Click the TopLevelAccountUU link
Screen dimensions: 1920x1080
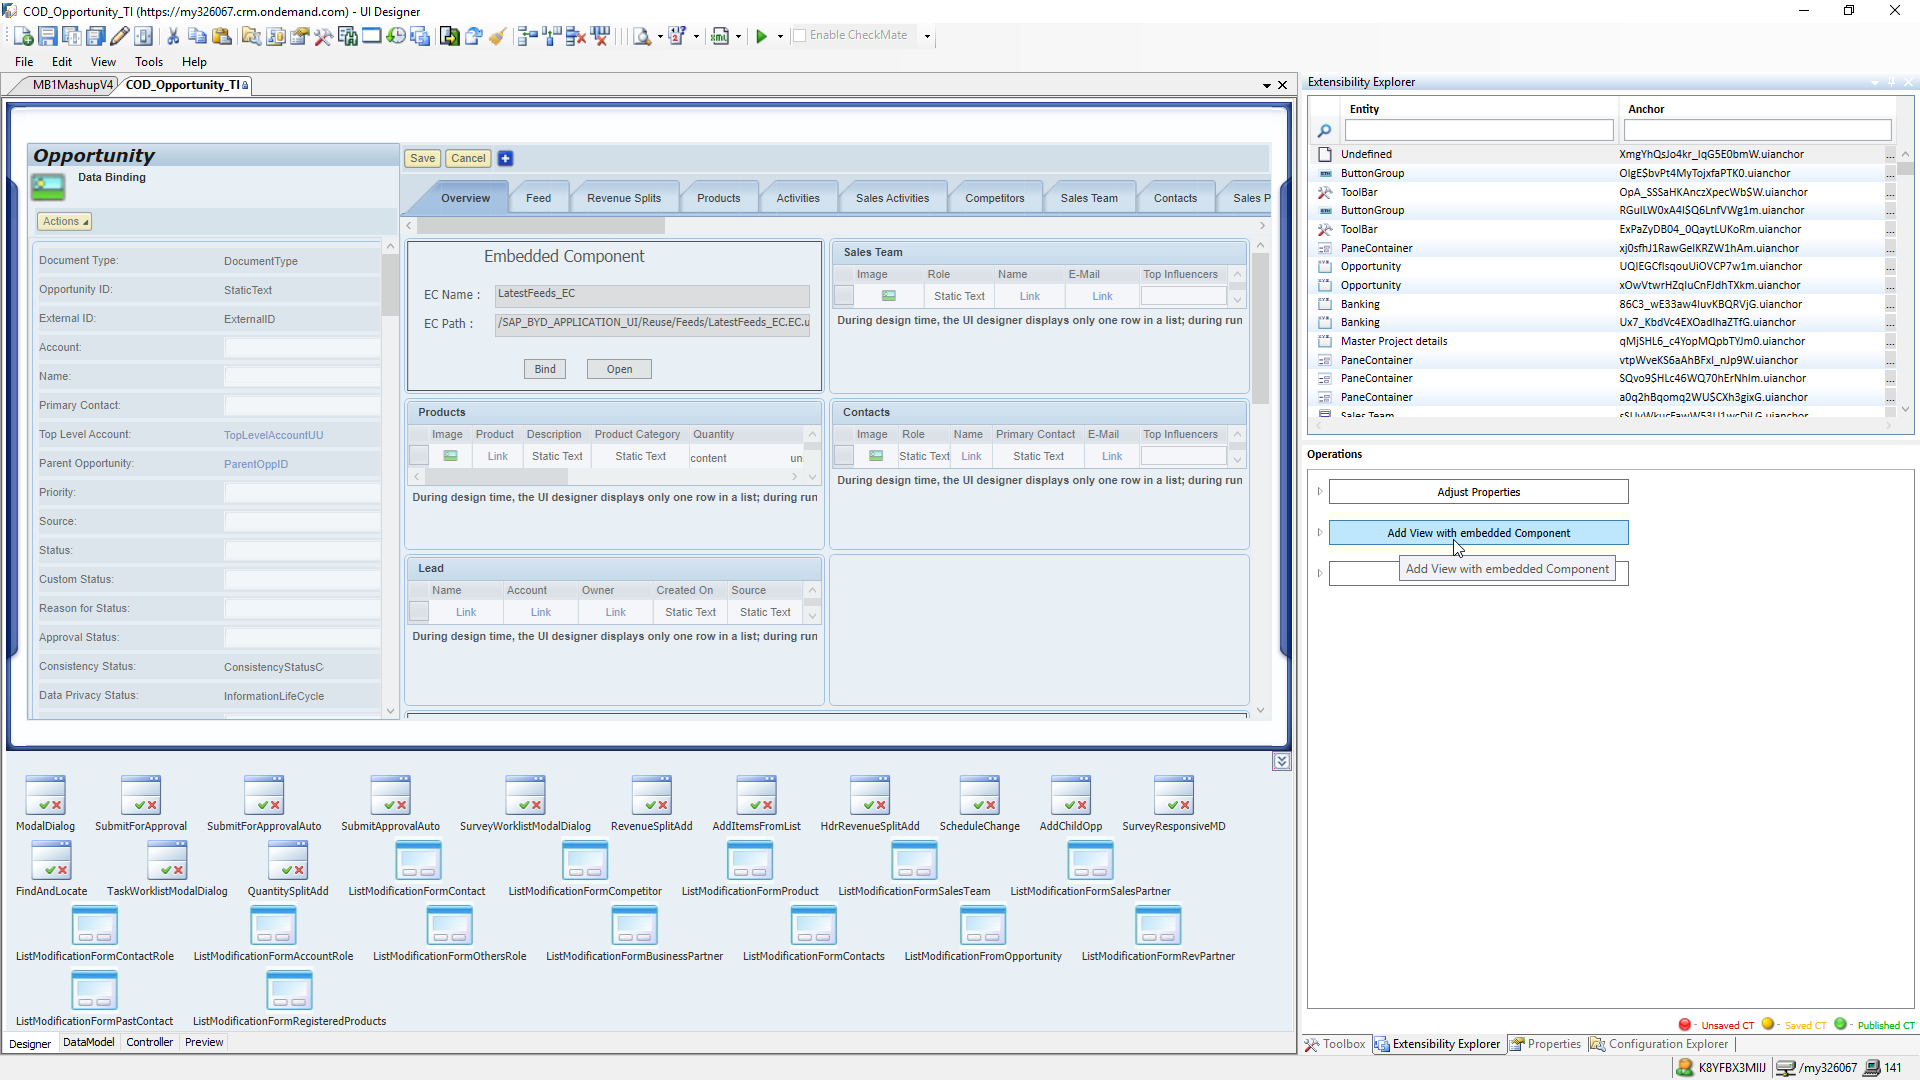(273, 435)
